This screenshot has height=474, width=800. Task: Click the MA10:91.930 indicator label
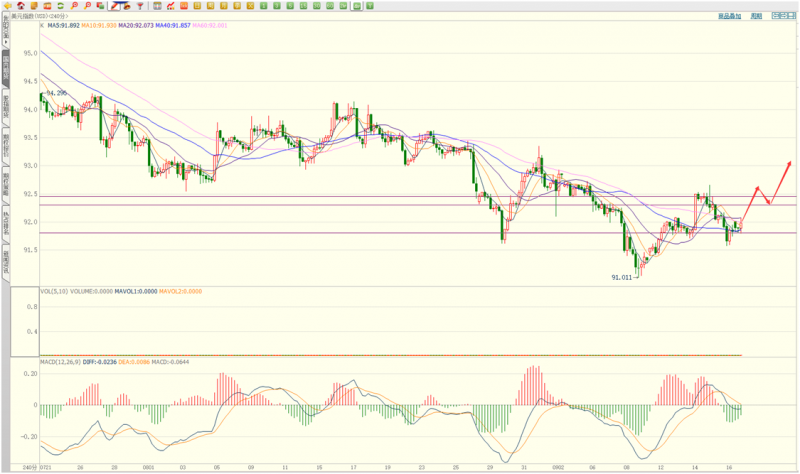click(x=99, y=26)
